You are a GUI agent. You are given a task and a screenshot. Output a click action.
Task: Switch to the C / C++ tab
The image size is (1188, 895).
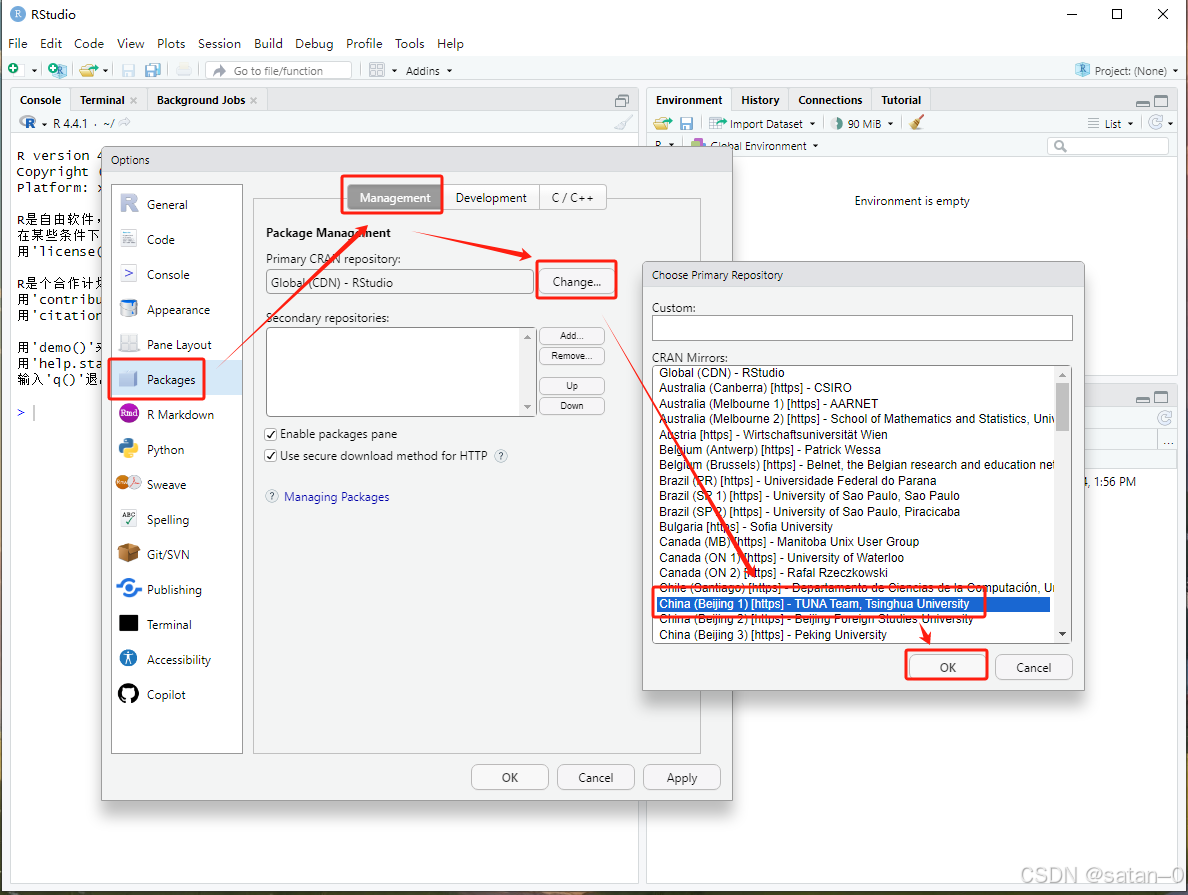pyautogui.click(x=573, y=198)
